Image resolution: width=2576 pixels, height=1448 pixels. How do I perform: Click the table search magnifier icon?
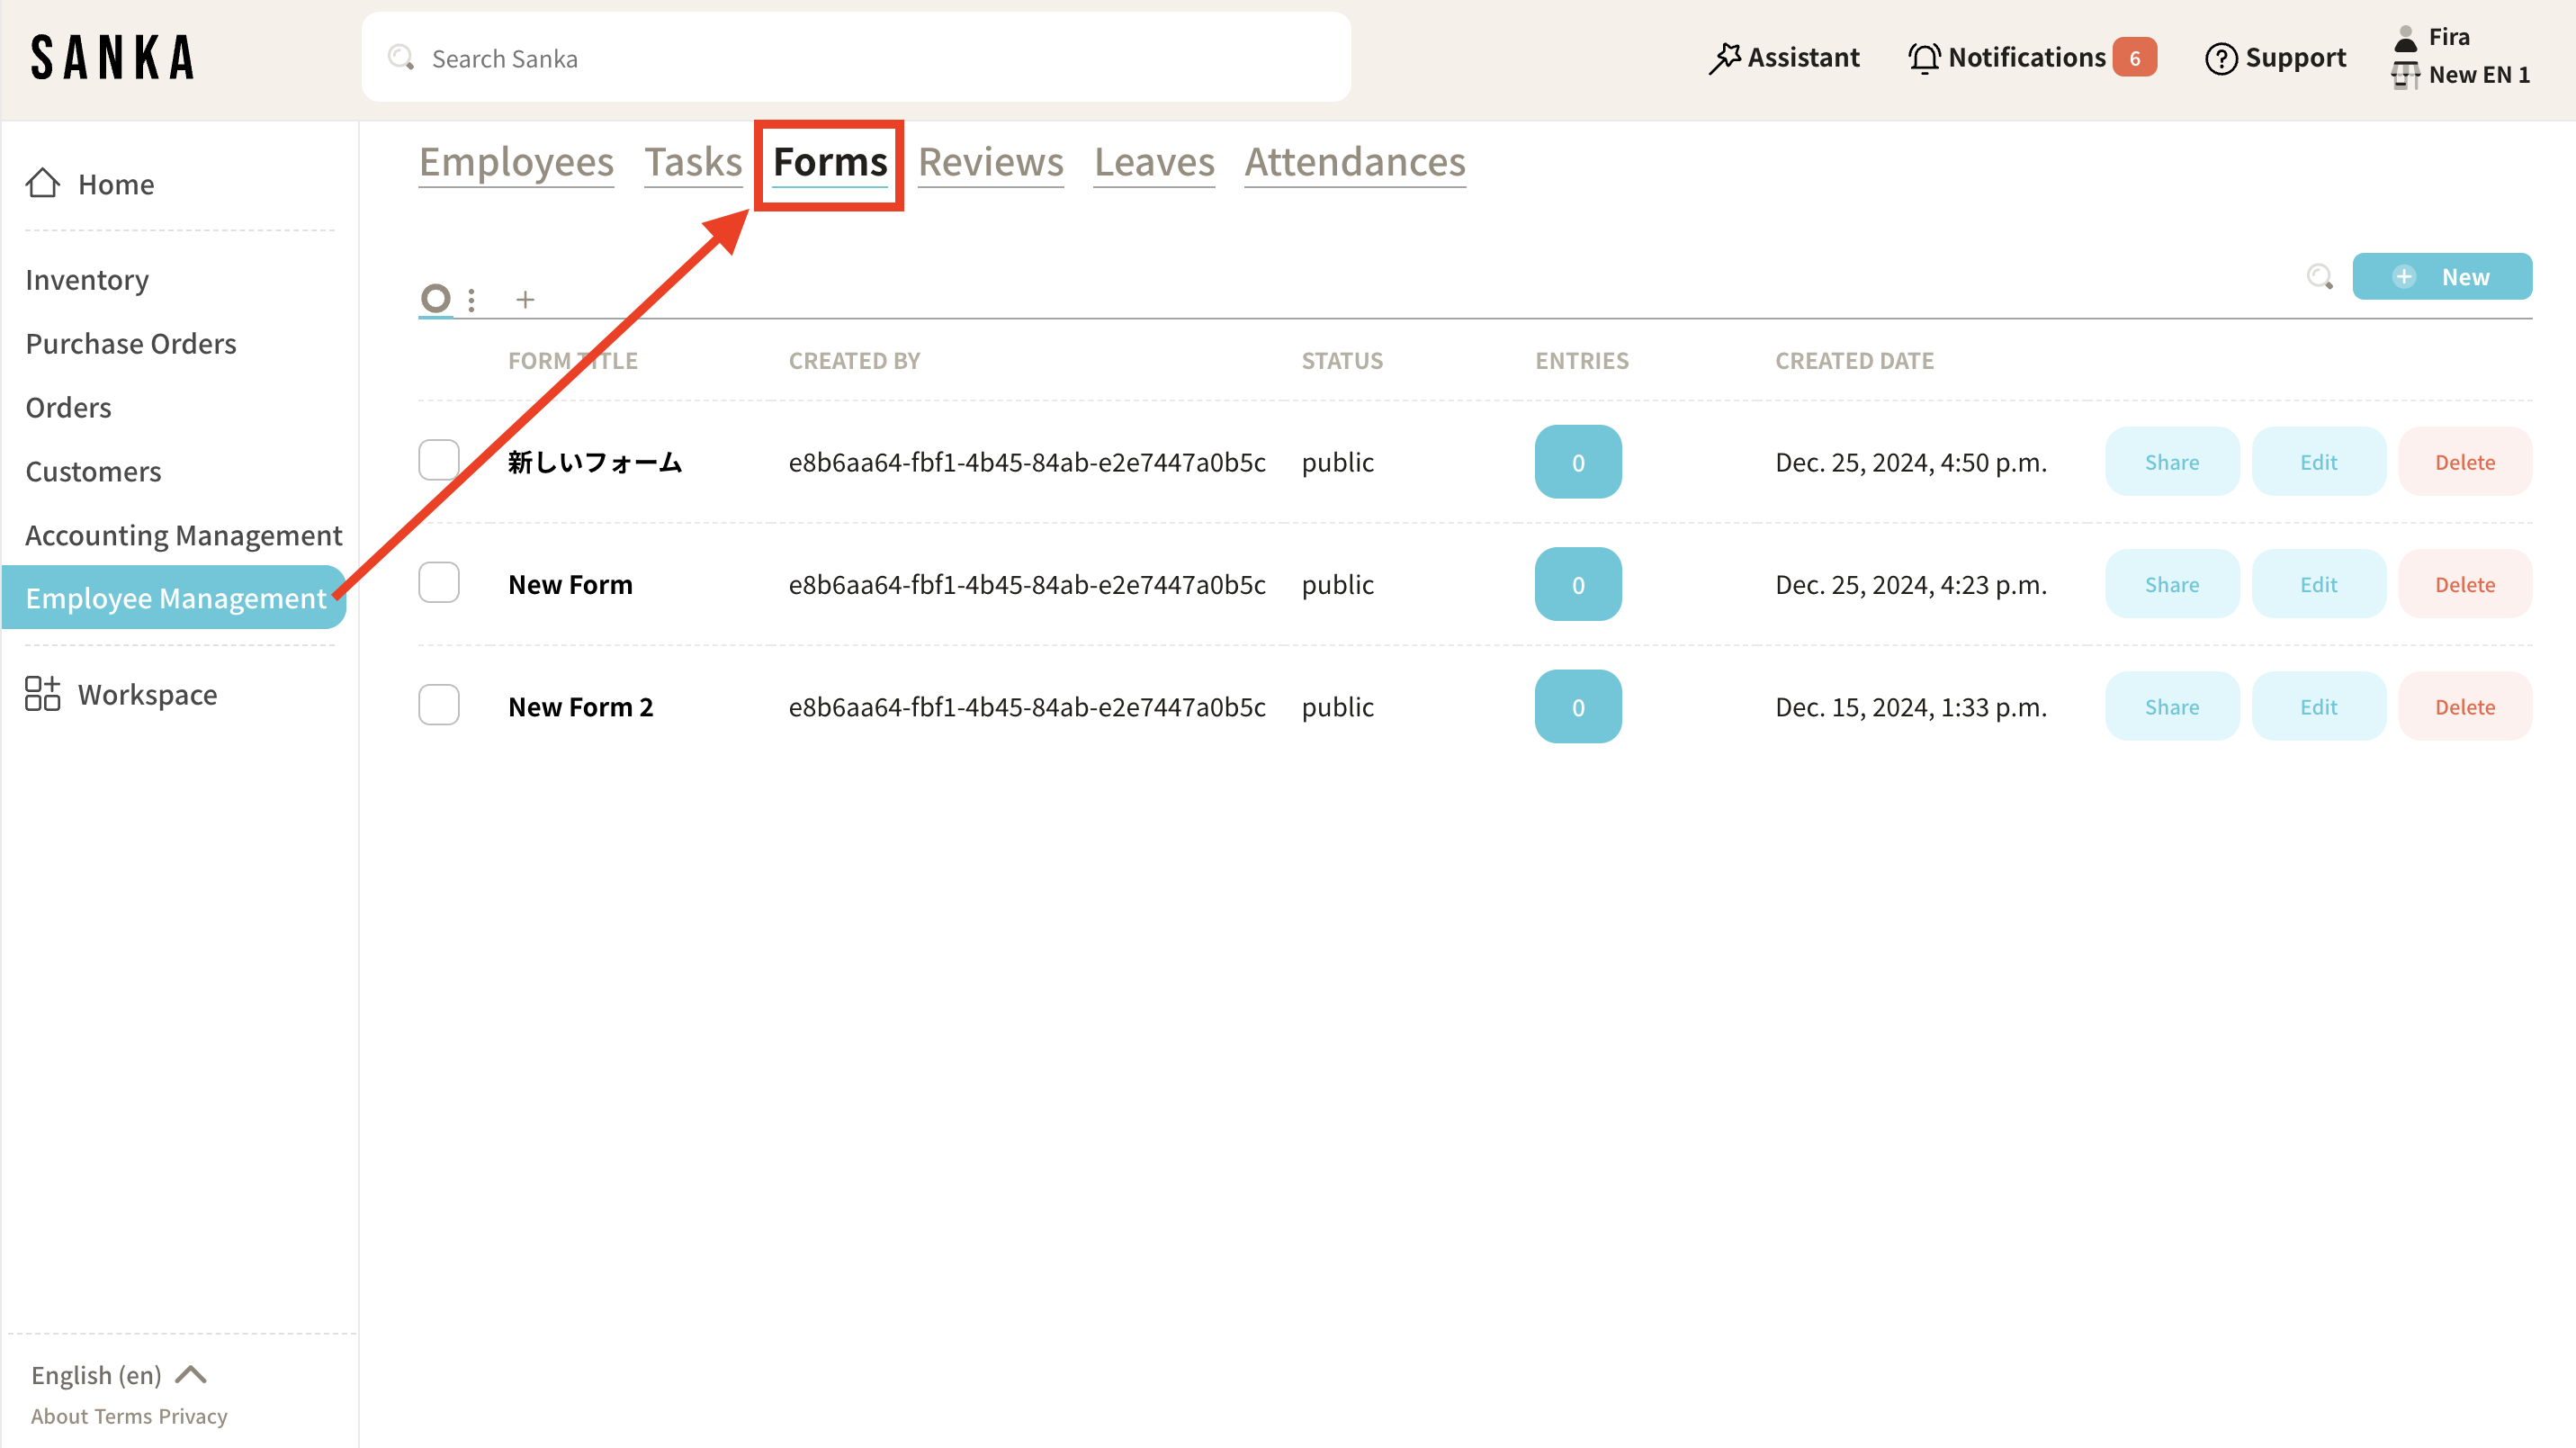pos(2319,277)
